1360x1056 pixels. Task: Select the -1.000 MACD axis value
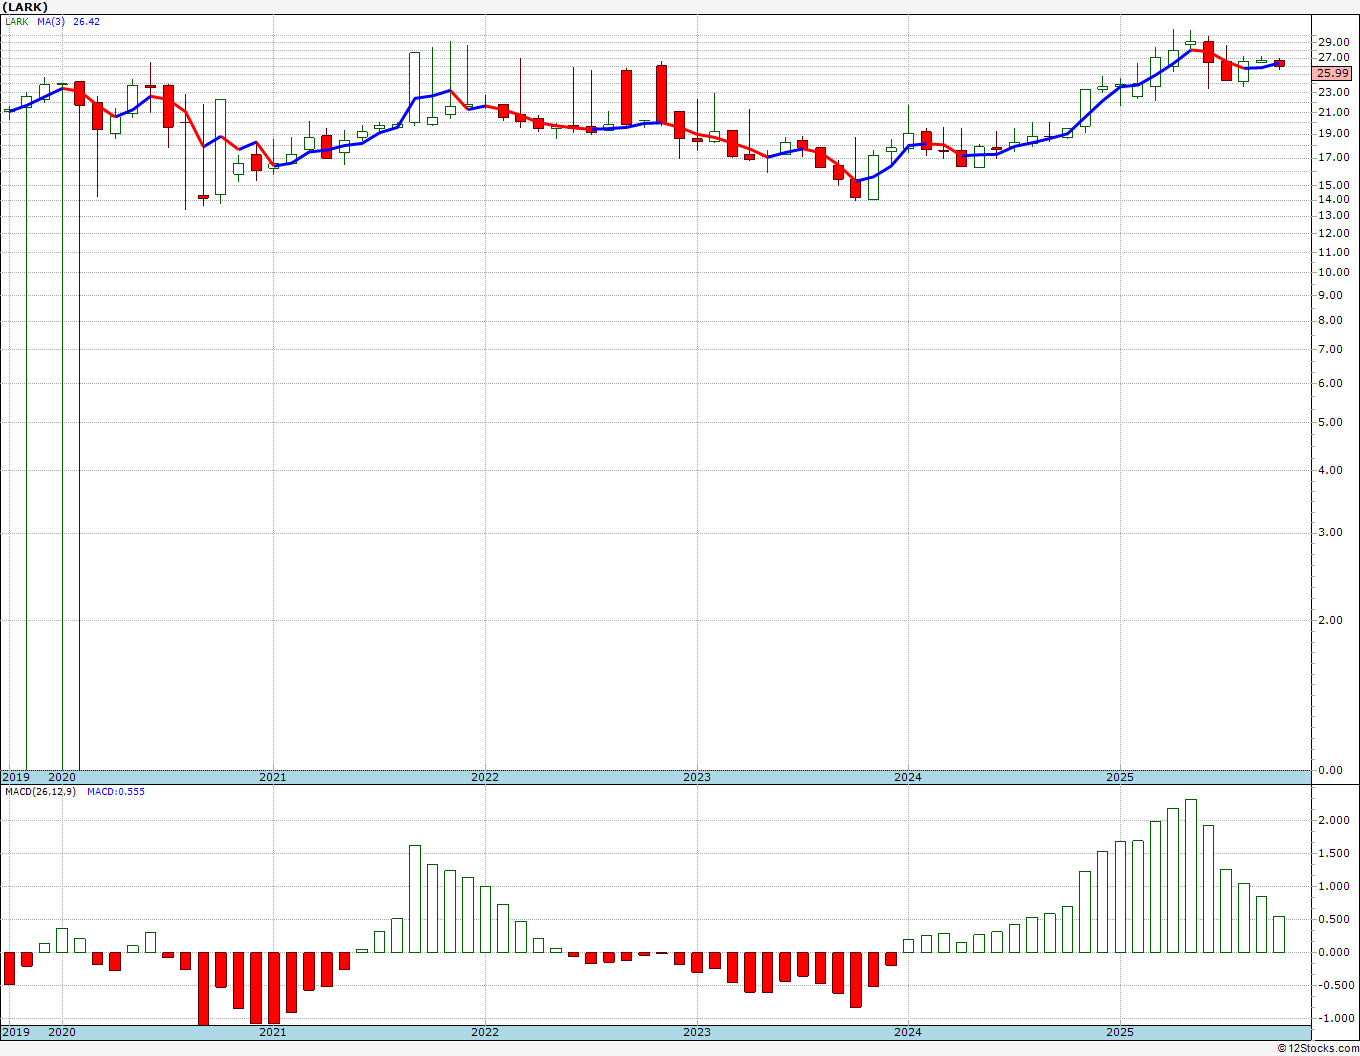(1334, 1018)
